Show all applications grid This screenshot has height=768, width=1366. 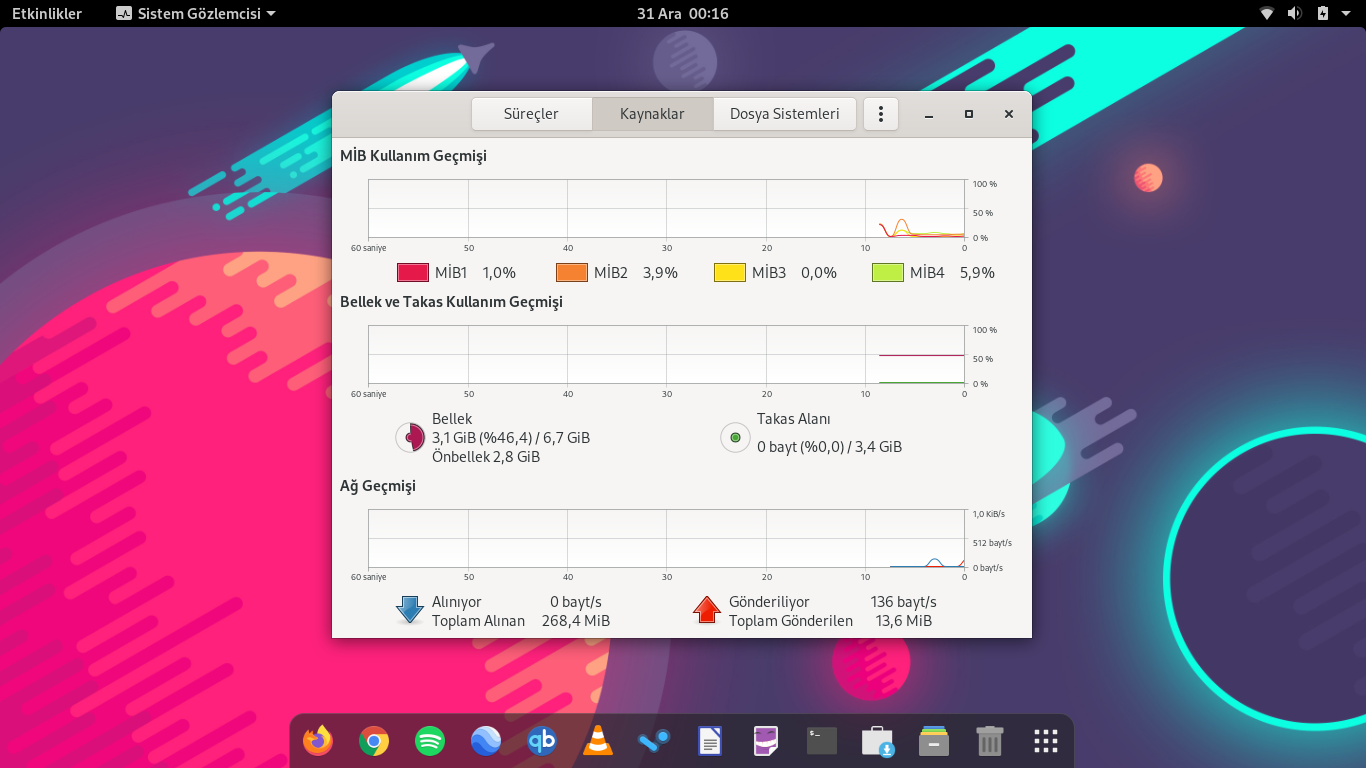point(1046,741)
